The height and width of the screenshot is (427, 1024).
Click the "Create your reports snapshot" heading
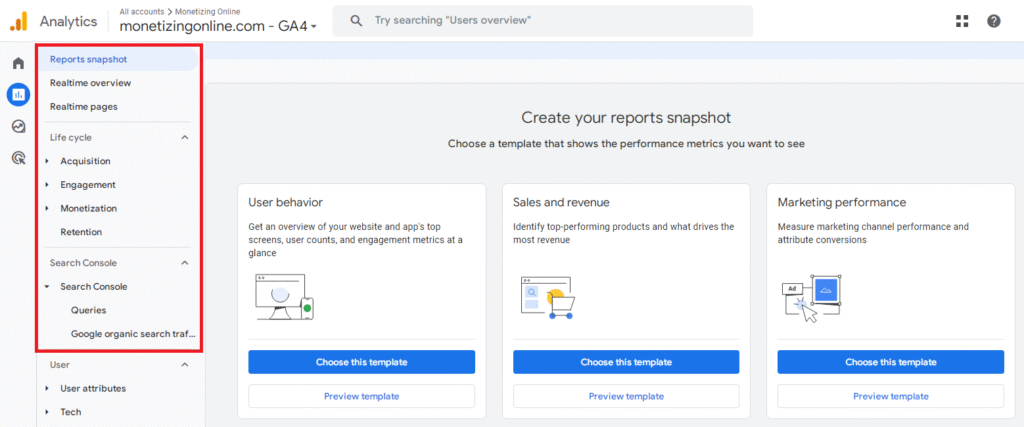pyautogui.click(x=626, y=118)
